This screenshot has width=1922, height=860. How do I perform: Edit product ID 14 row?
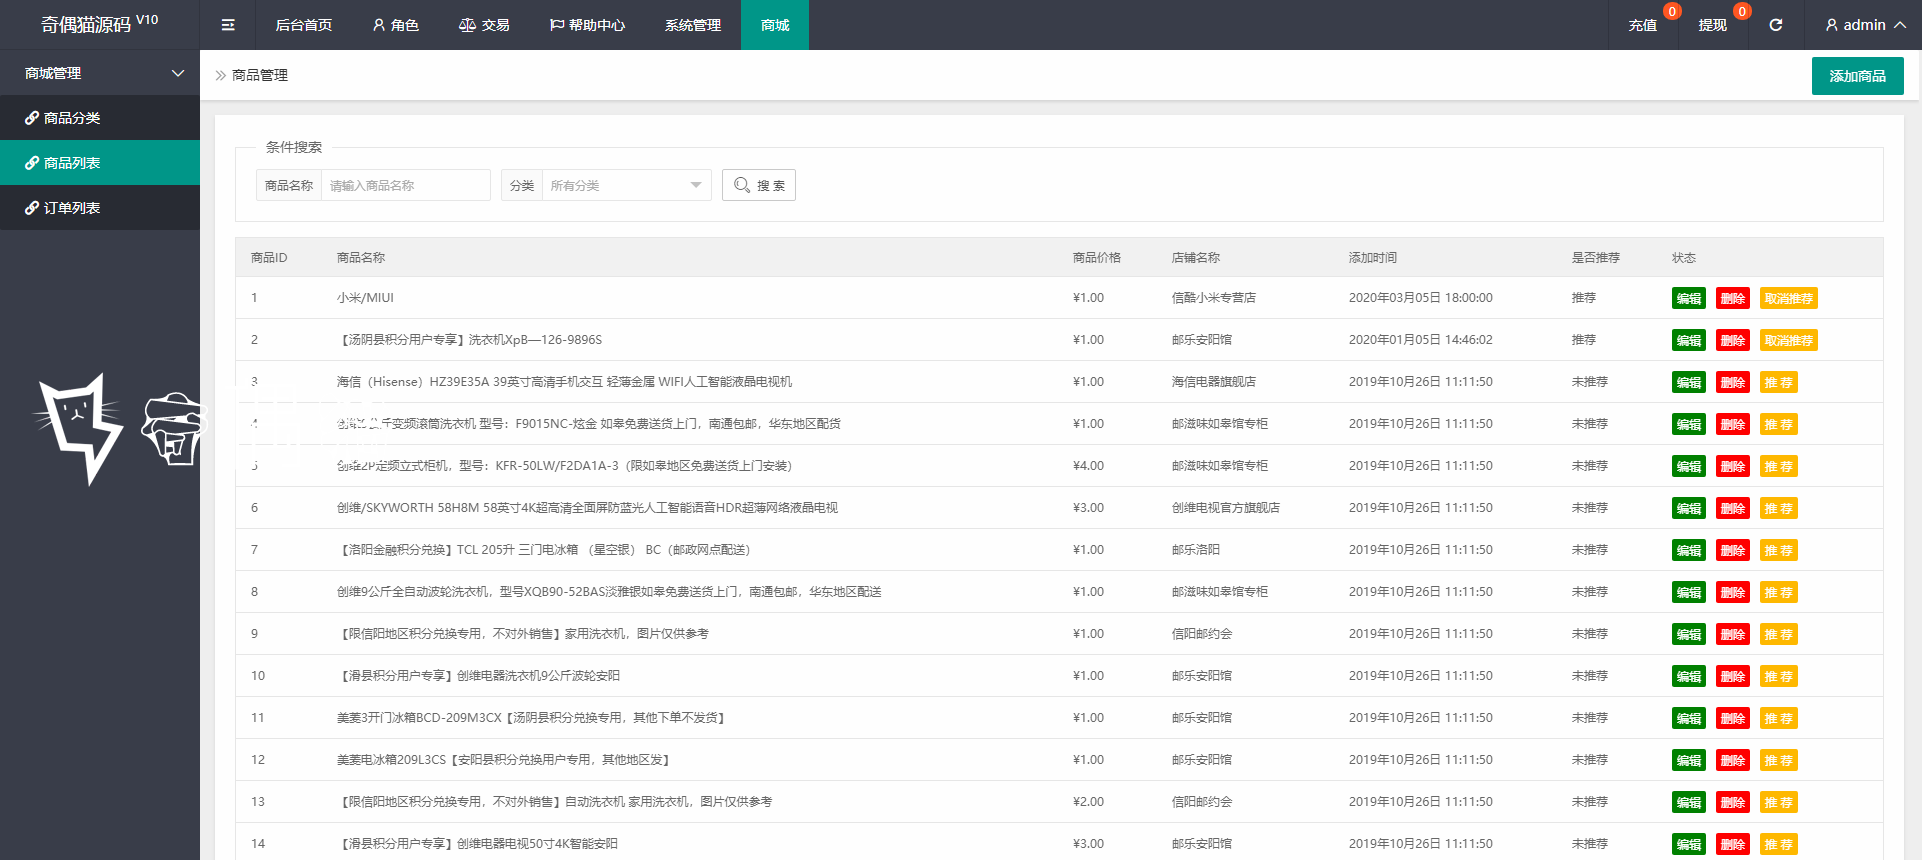pyautogui.click(x=1689, y=844)
